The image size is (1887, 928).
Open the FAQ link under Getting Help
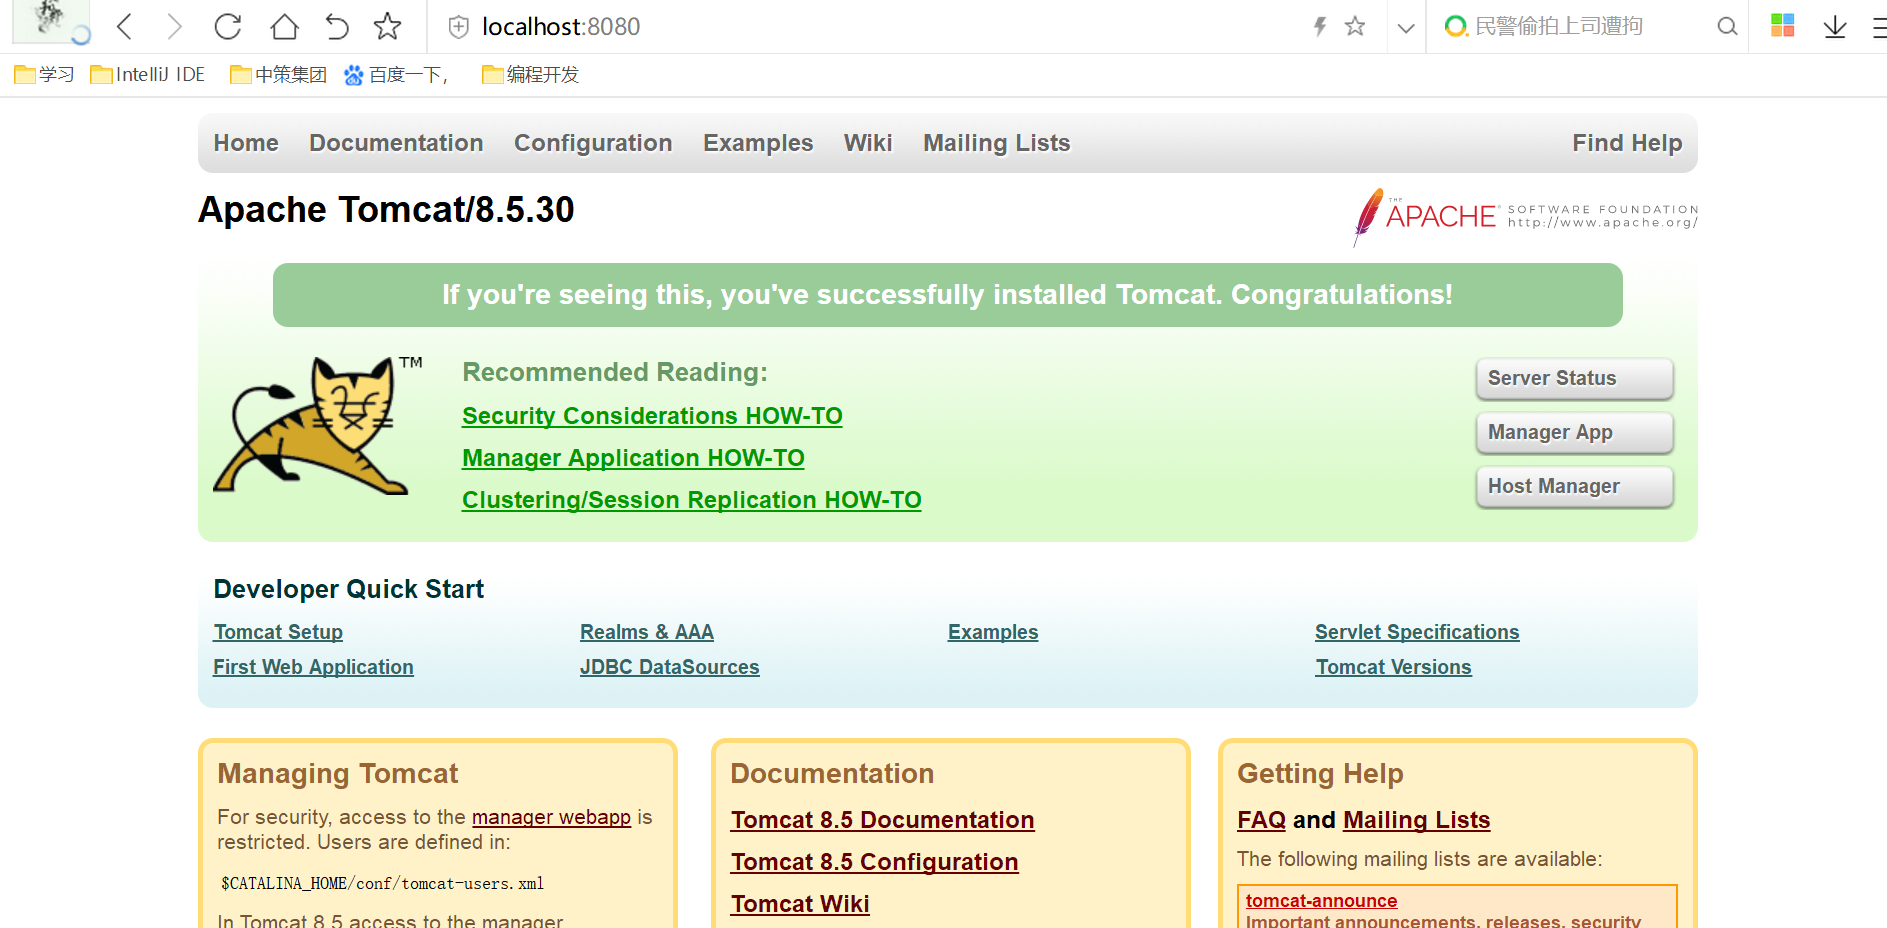click(x=1261, y=820)
